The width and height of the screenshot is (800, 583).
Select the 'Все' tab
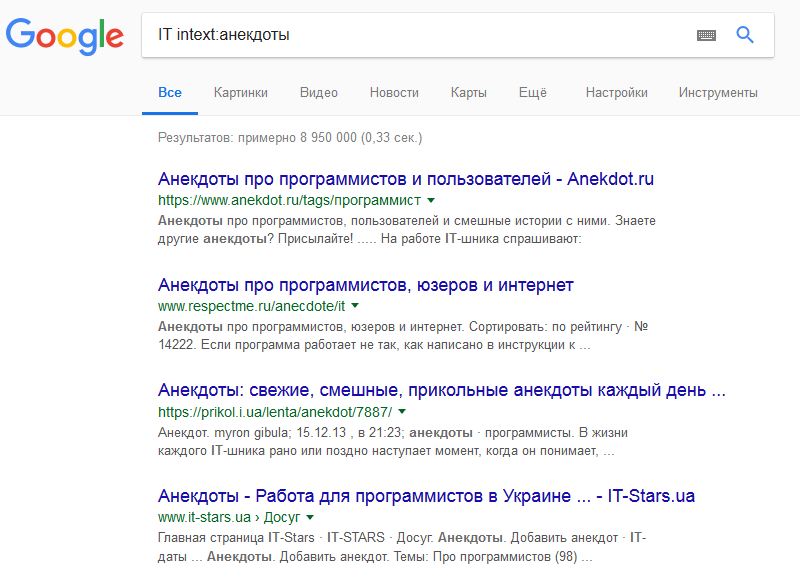pyautogui.click(x=170, y=93)
